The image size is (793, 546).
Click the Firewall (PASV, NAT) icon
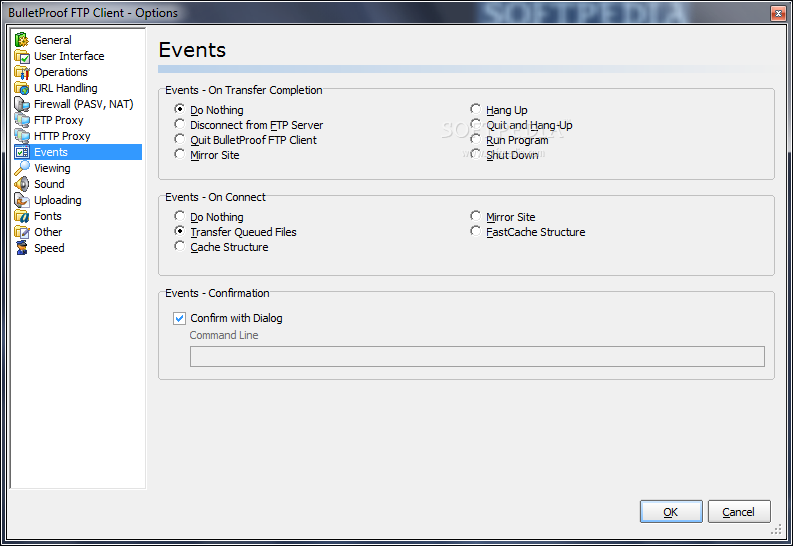[22, 104]
